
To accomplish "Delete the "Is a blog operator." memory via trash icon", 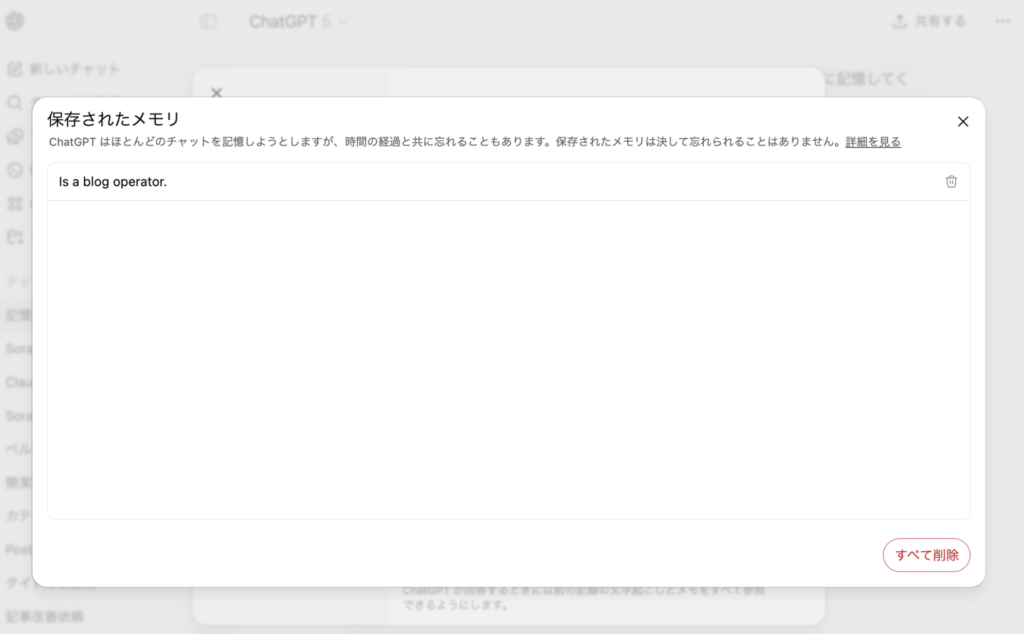I will coord(951,182).
